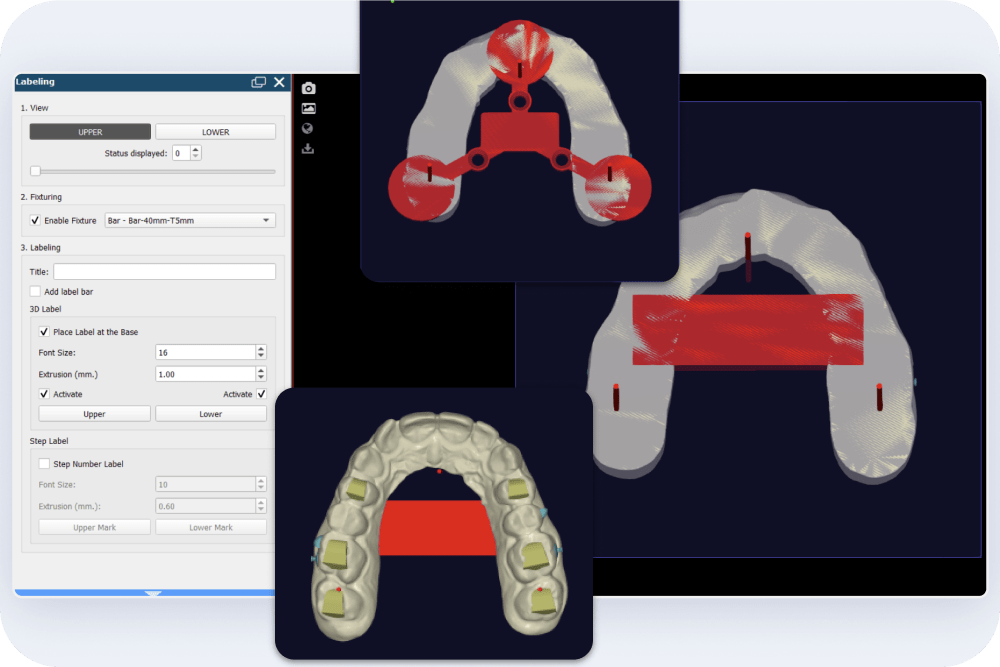The height and width of the screenshot is (667, 1000).
Task: Click the Title input field
Action: click(x=165, y=272)
